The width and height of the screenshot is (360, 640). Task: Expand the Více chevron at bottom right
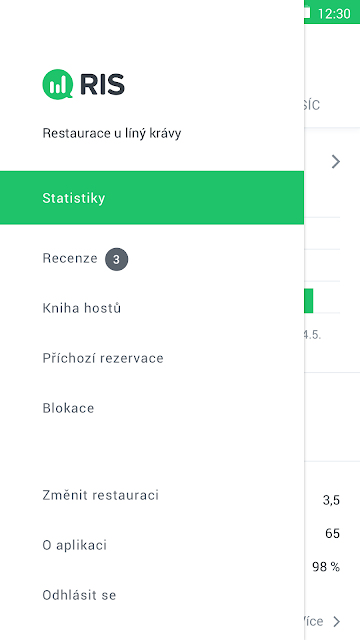point(337,621)
